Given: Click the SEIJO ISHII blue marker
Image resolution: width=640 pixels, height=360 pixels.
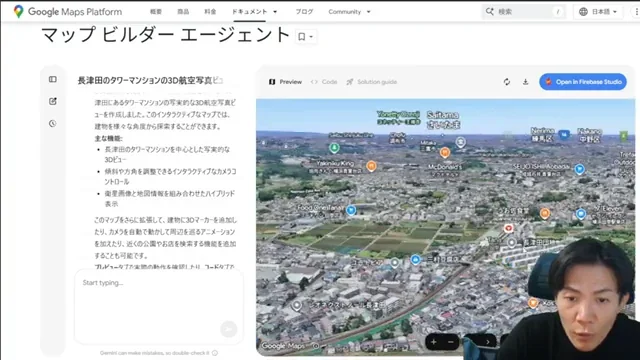Looking at the screenshot, I should pos(579,169).
